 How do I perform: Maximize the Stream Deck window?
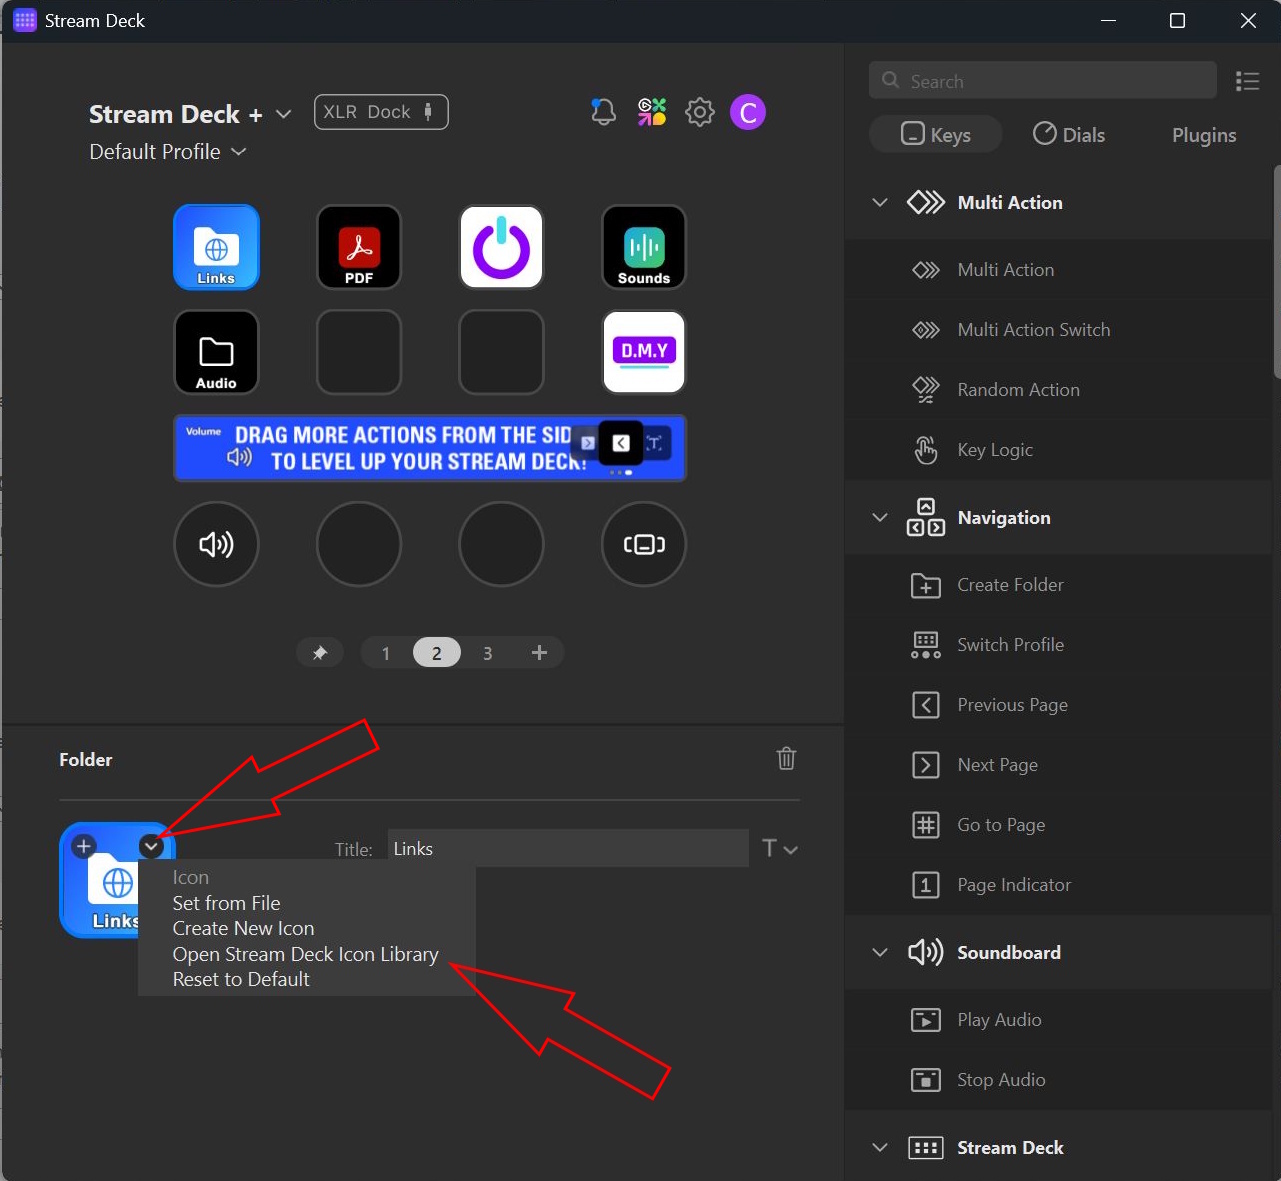[1178, 21]
